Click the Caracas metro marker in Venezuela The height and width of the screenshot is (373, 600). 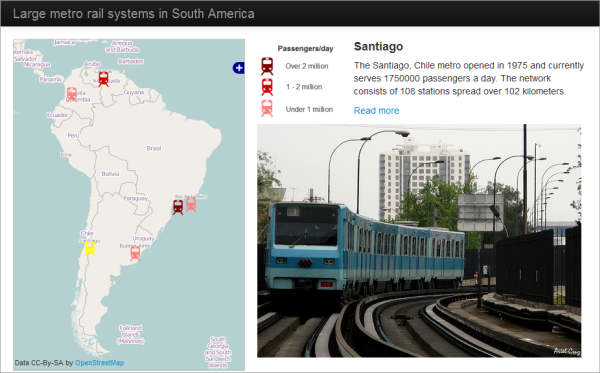tap(103, 79)
